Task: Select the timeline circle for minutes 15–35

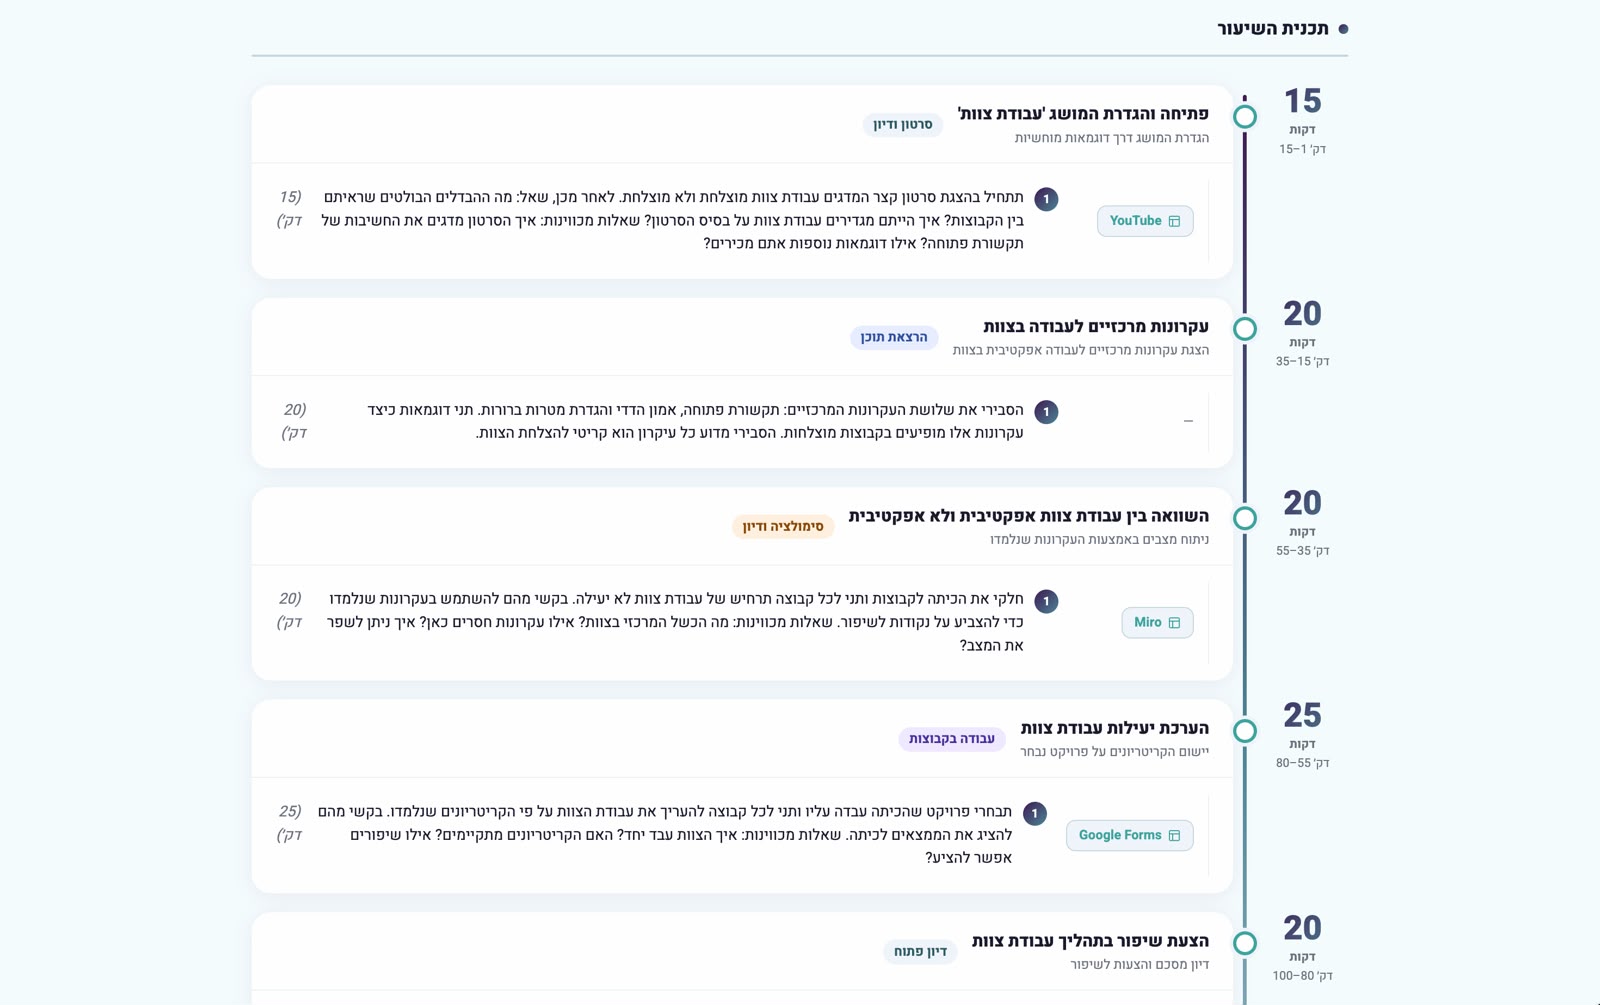Action: [x=1245, y=328]
